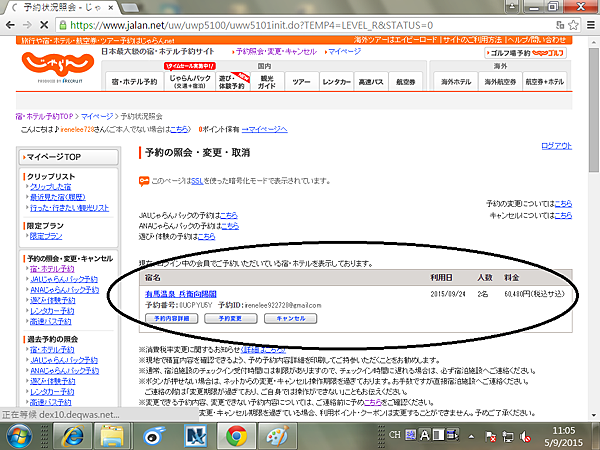Open the 航空券 domestic tab

point(406,82)
